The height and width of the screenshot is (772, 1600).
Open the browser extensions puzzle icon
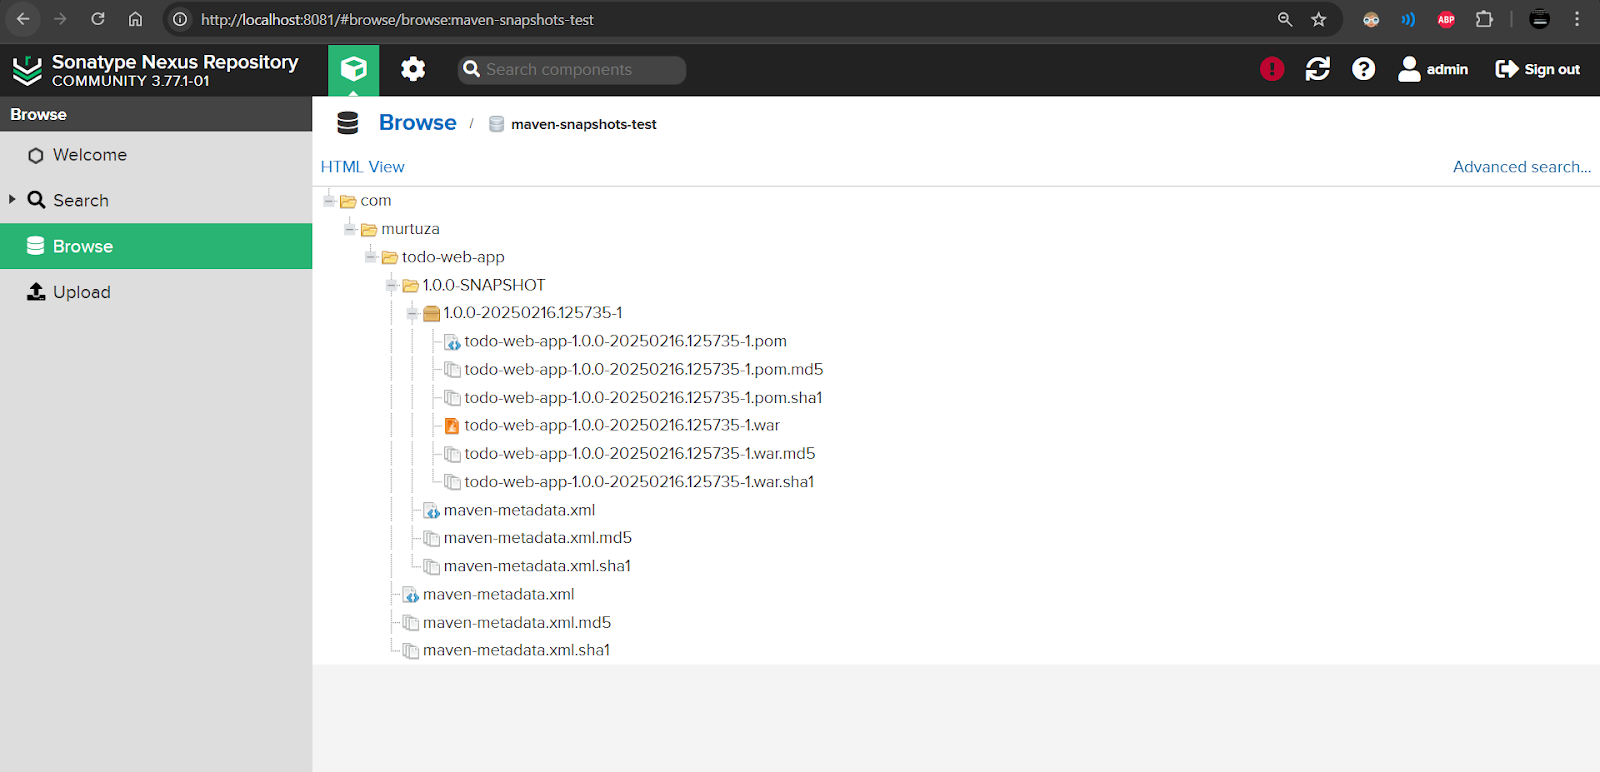point(1484,19)
